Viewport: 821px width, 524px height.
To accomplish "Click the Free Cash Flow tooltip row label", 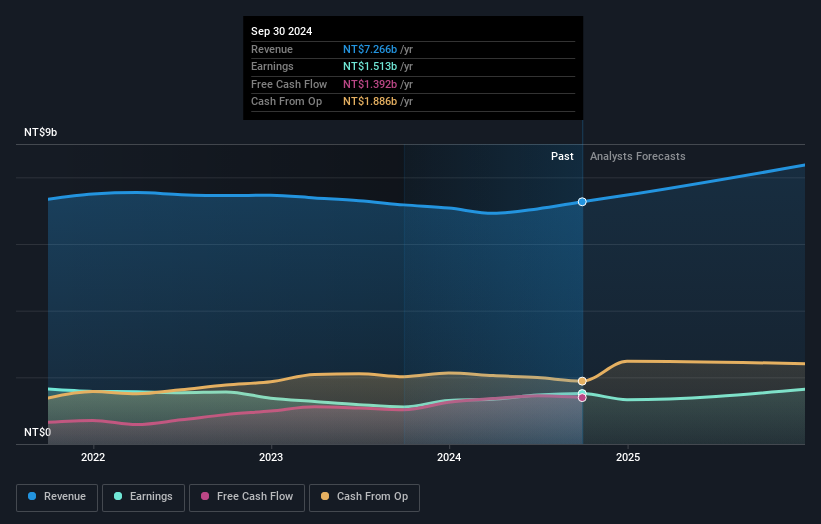I will tap(289, 84).
